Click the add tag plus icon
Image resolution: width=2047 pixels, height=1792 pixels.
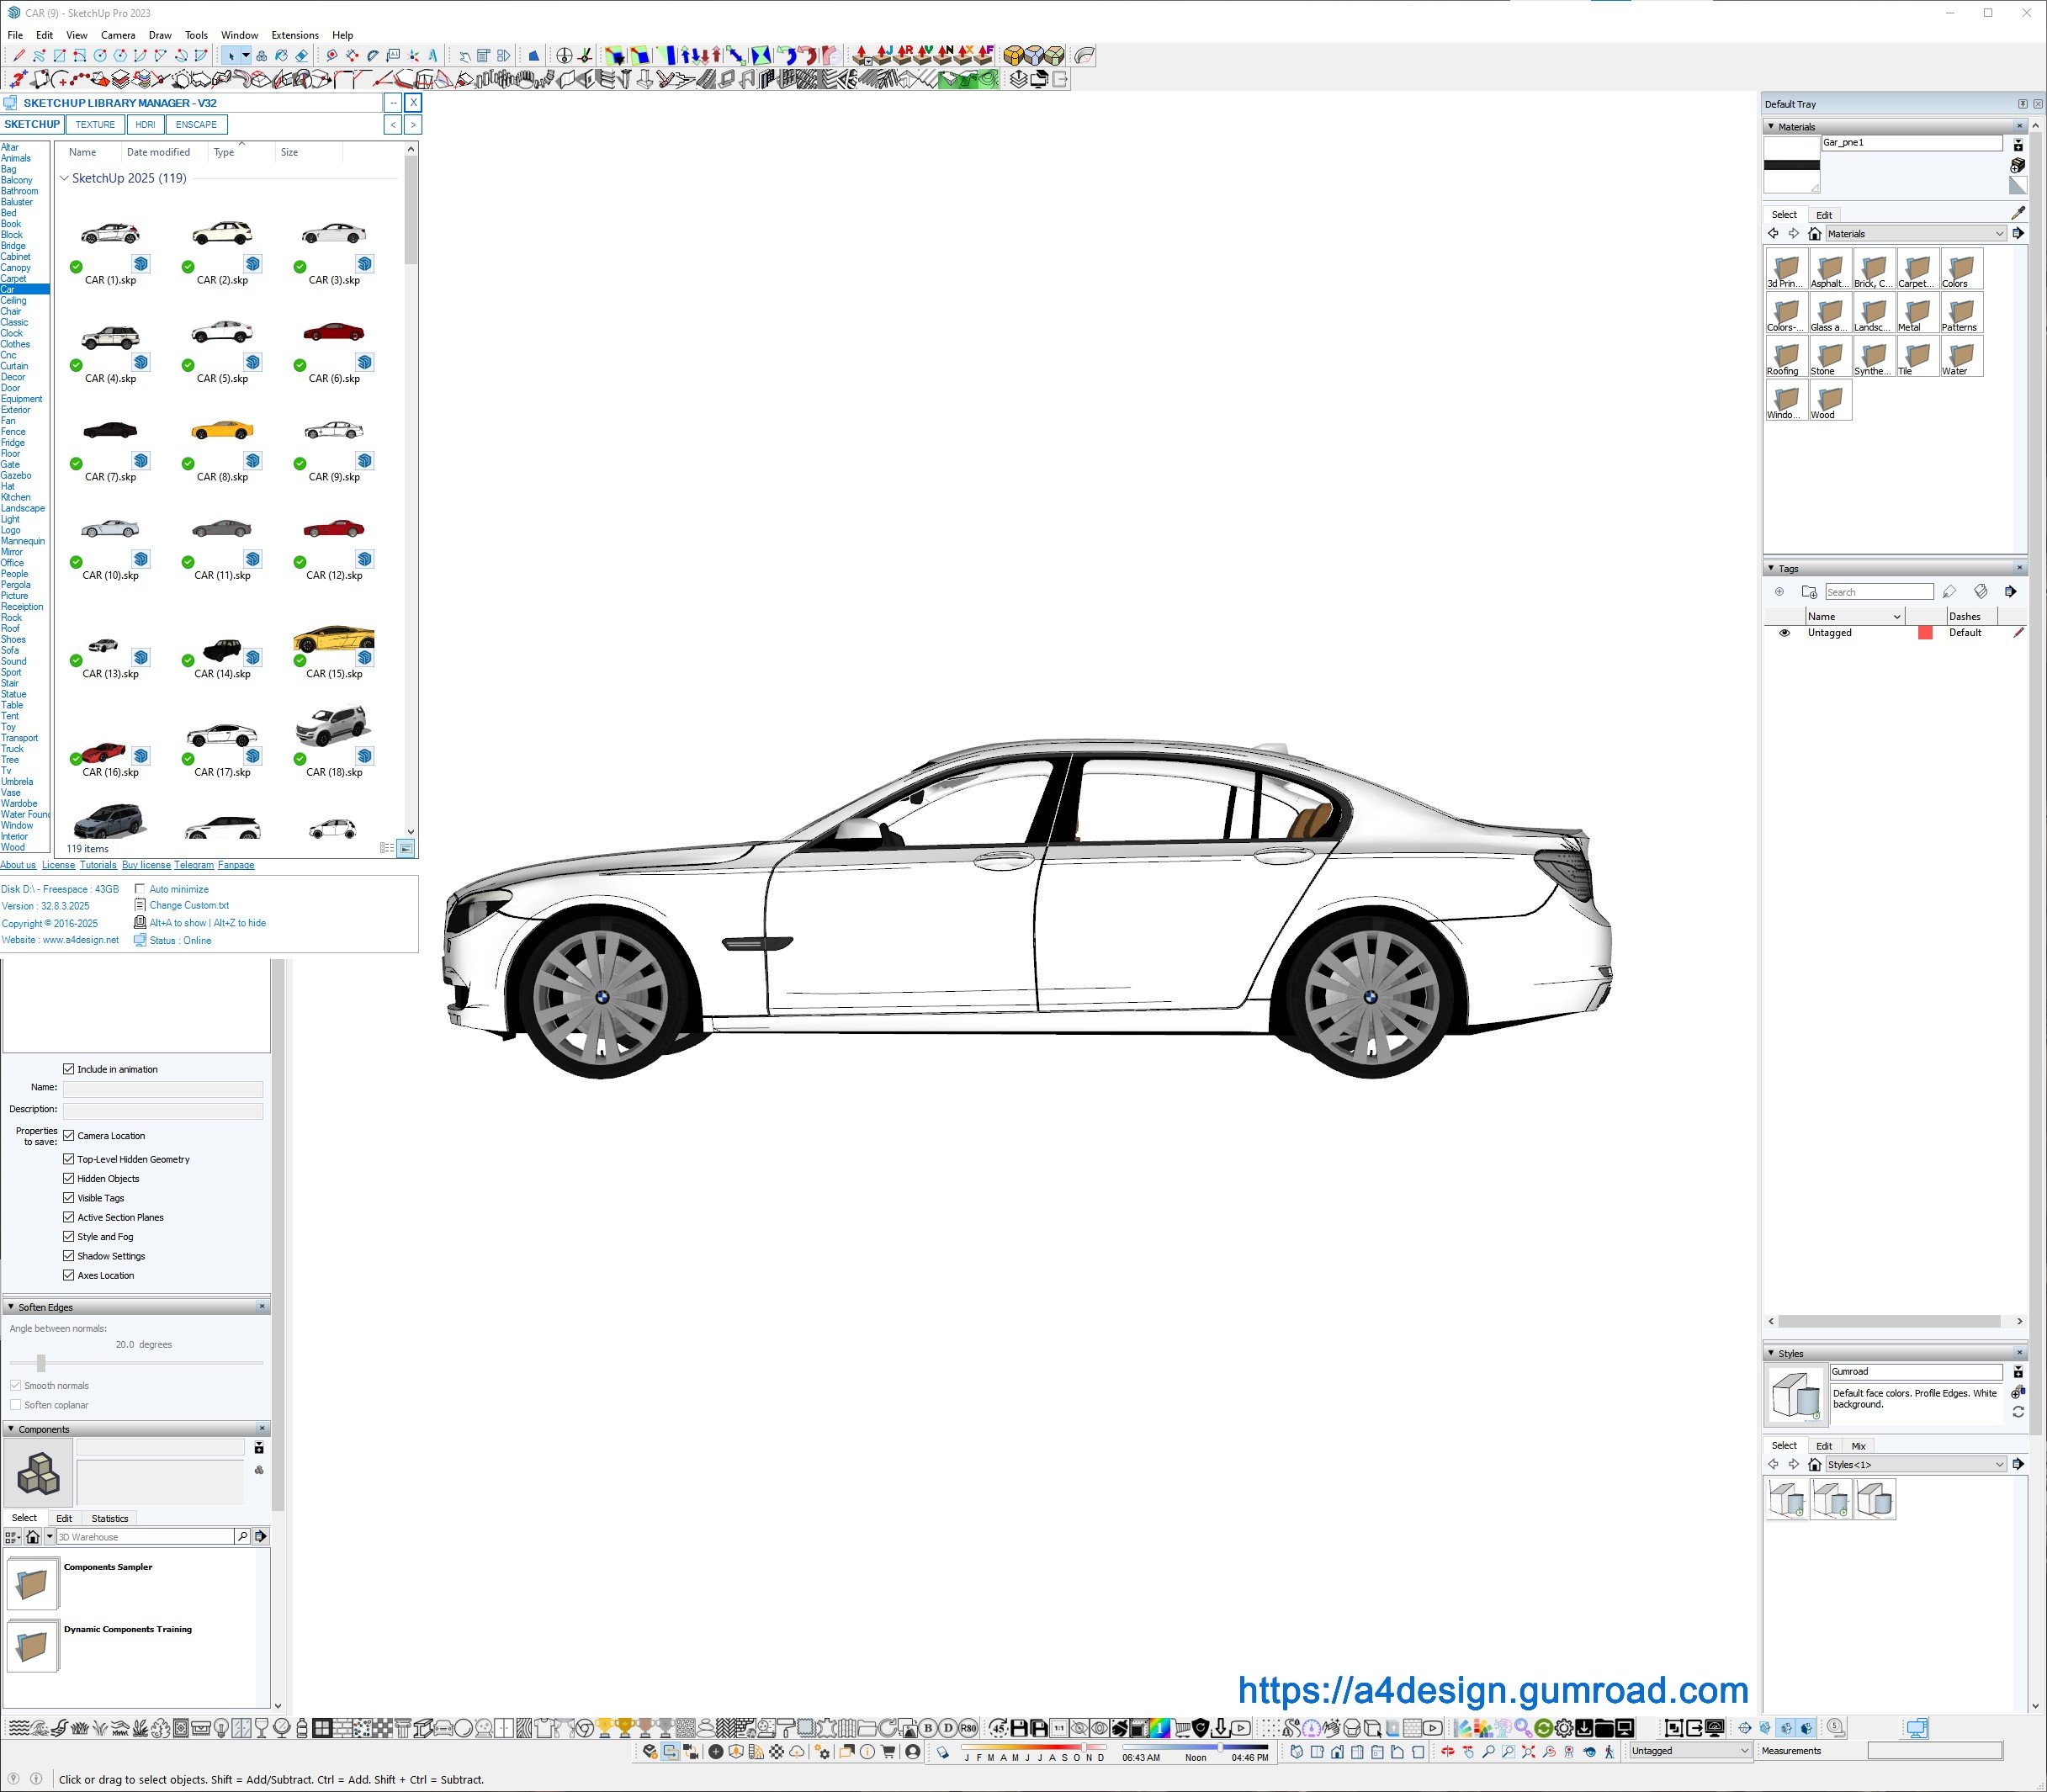1779,592
